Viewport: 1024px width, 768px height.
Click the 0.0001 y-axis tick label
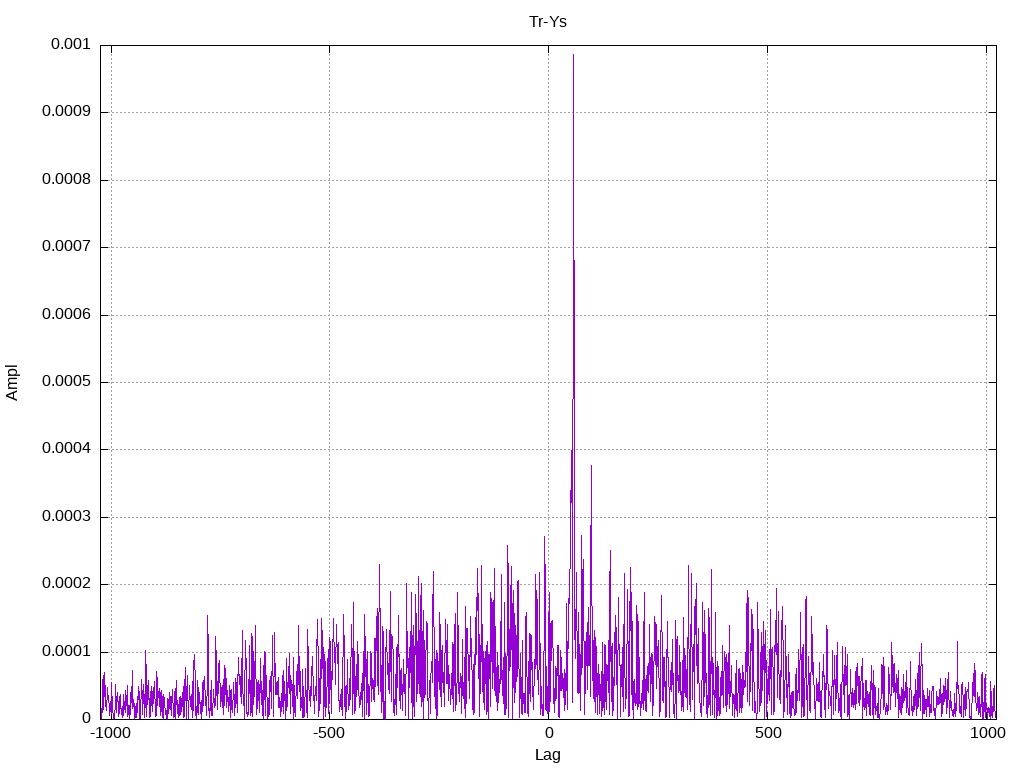(x=67, y=651)
